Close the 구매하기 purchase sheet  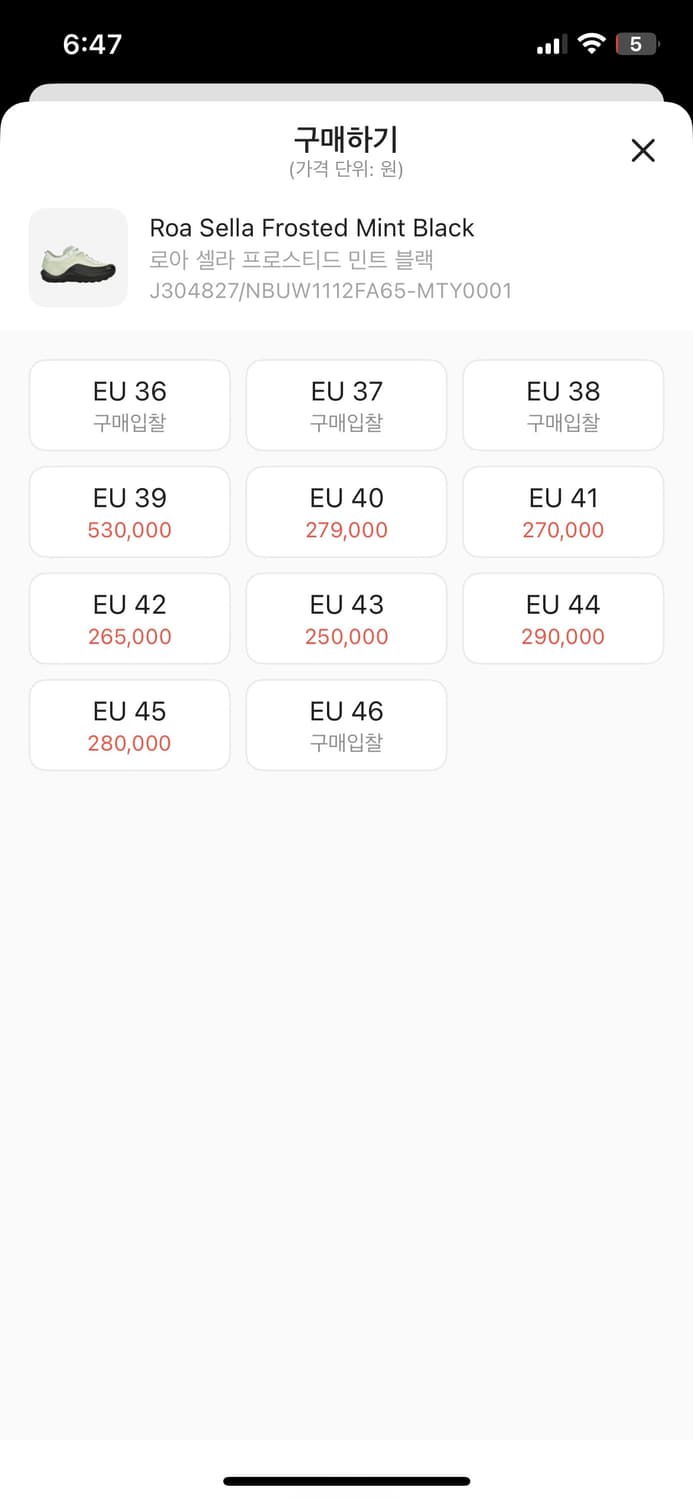(x=643, y=150)
